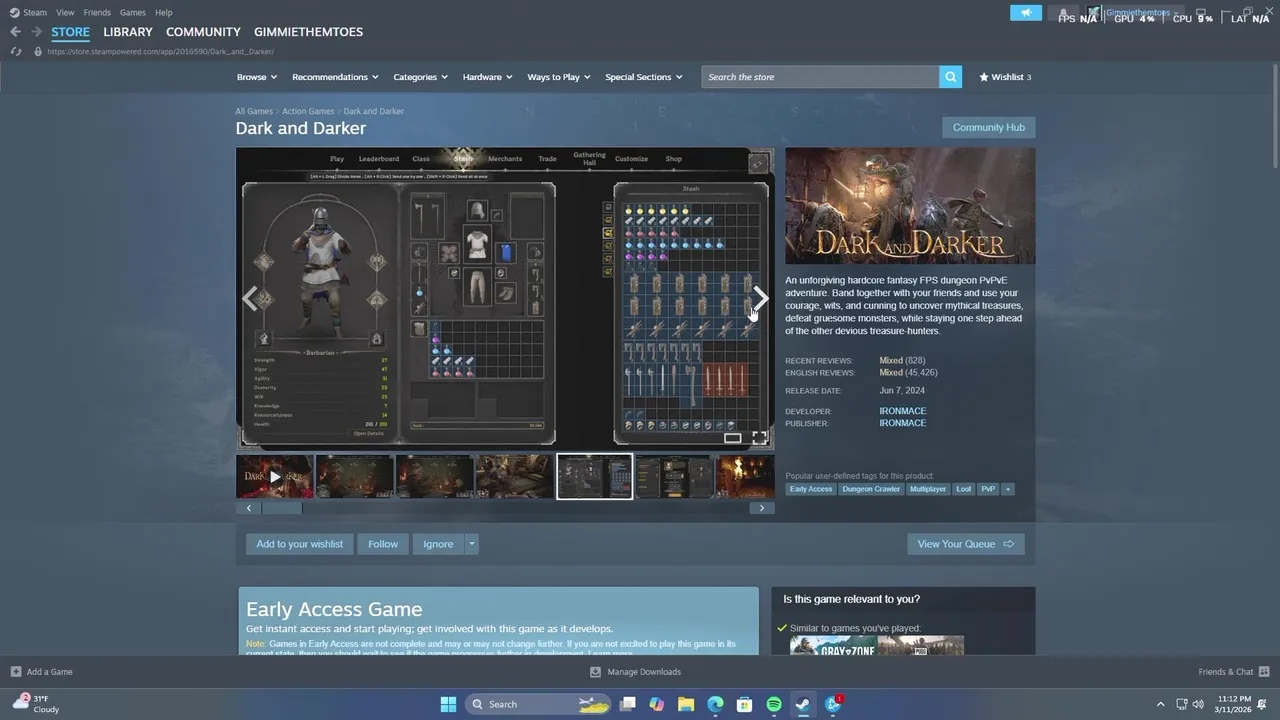The width and height of the screenshot is (1280, 720).
Task: Open the Ignore options dropdown arrow
Action: (472, 544)
